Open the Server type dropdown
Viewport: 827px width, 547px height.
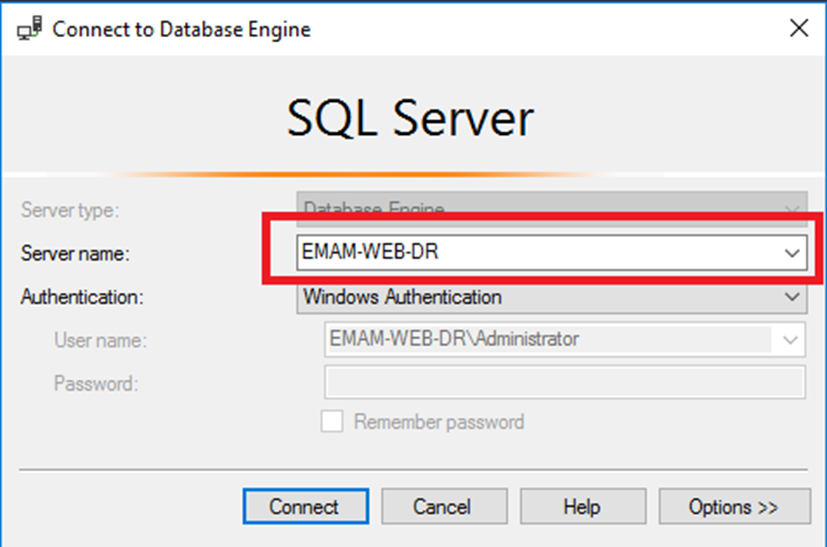click(x=552, y=208)
